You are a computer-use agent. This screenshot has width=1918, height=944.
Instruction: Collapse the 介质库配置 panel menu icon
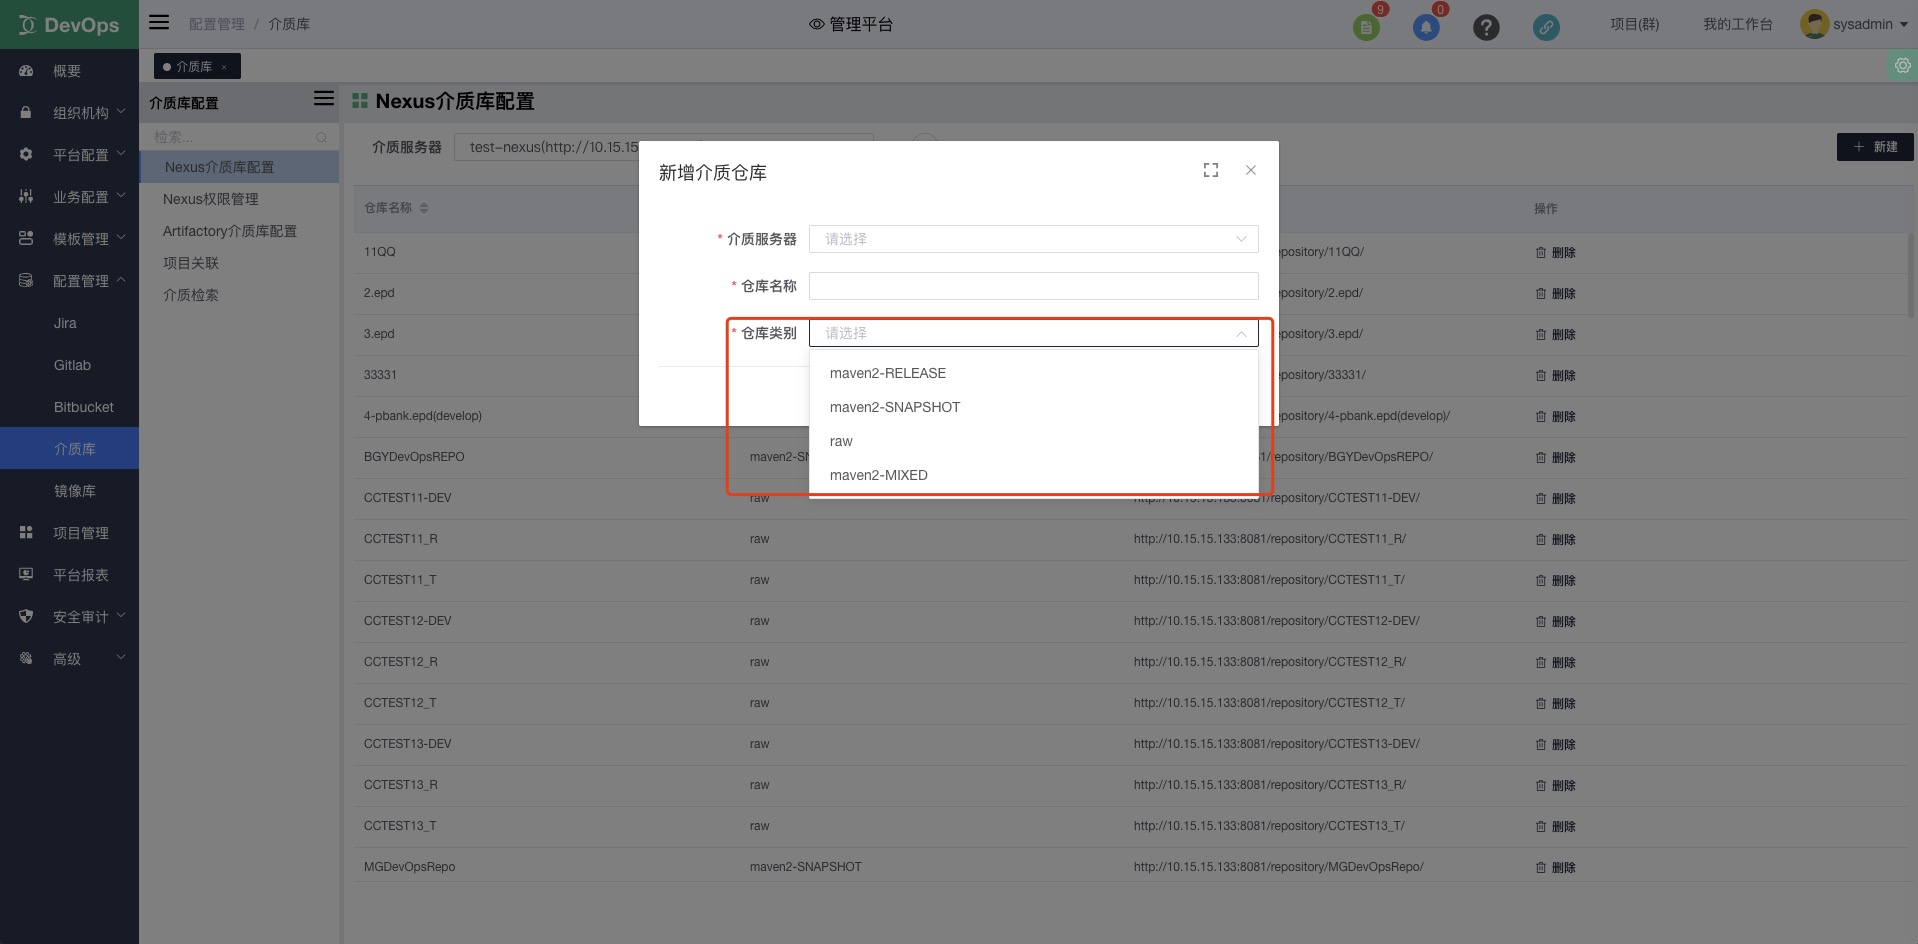pos(324,98)
